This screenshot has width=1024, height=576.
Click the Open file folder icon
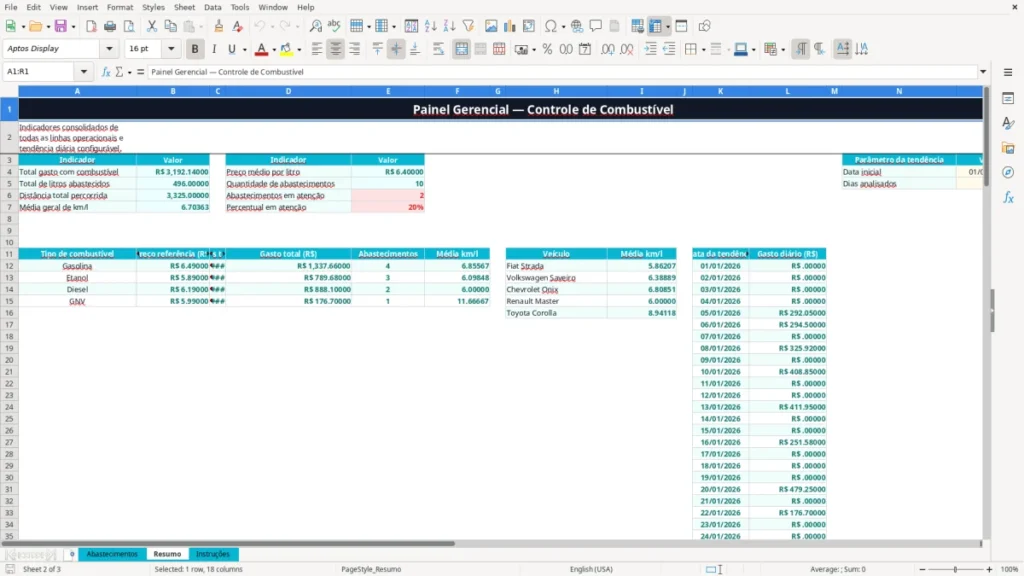click(35, 26)
